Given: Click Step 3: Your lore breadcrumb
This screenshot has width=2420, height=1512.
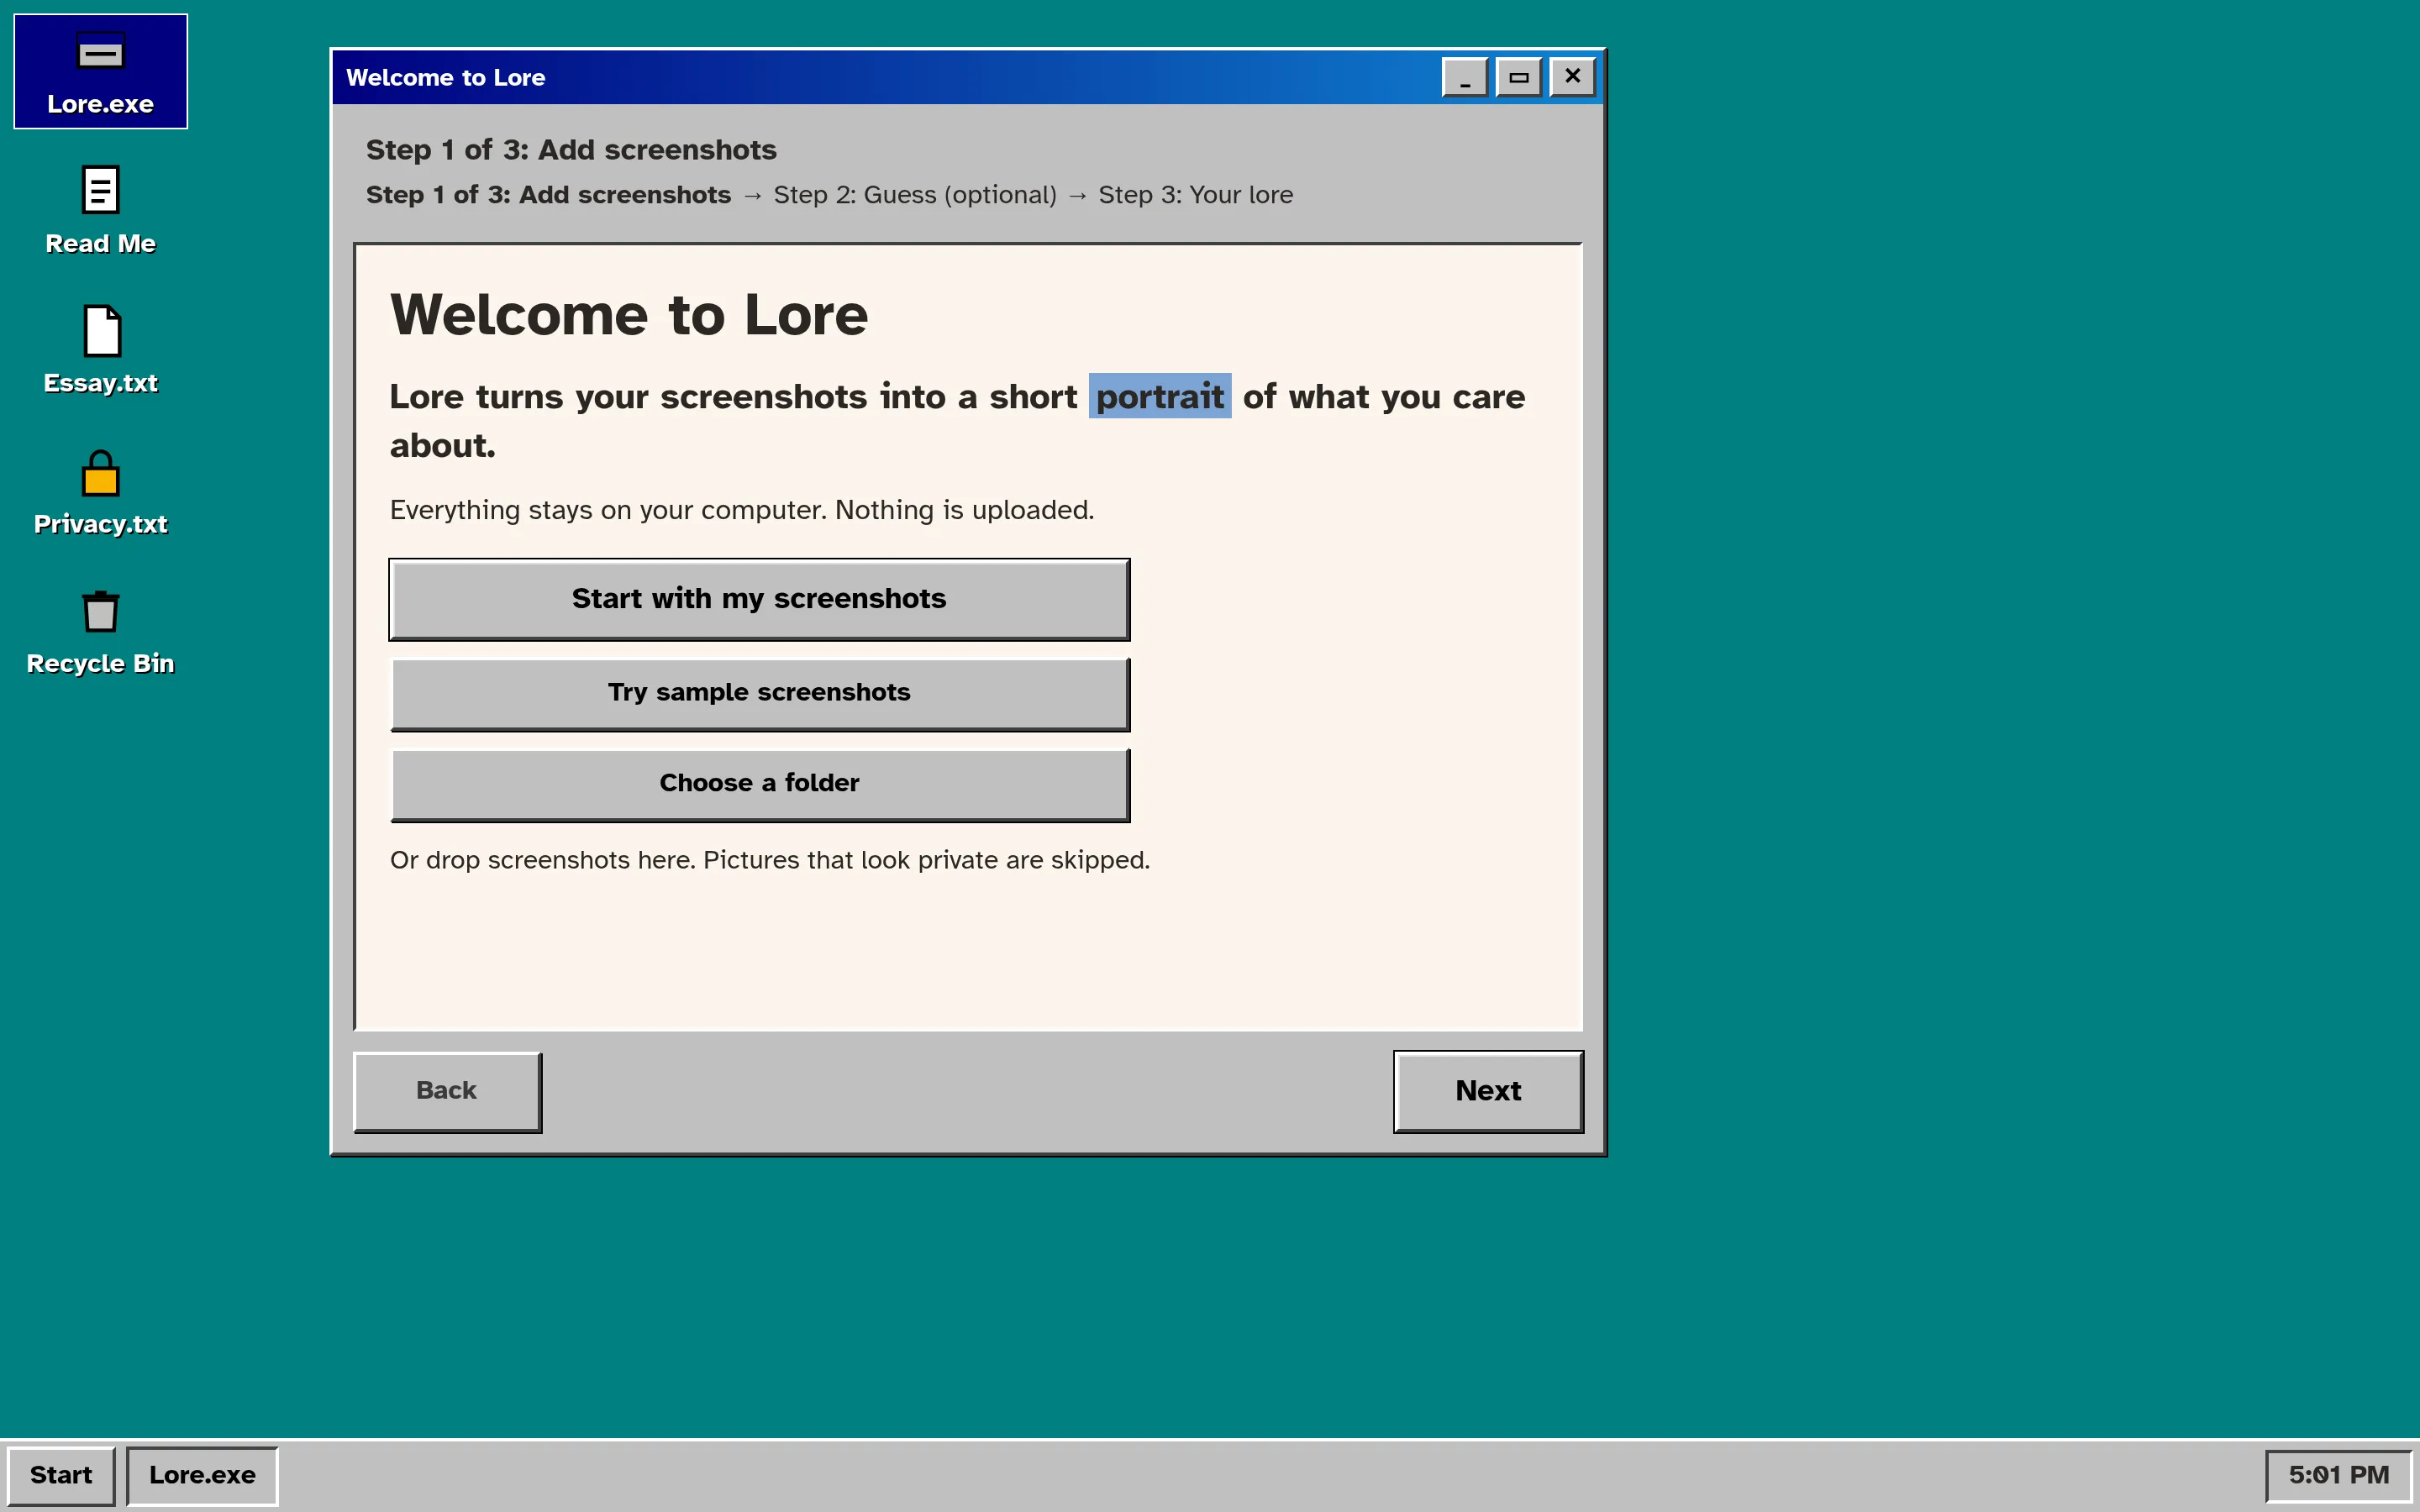Looking at the screenshot, I should click(1196, 195).
